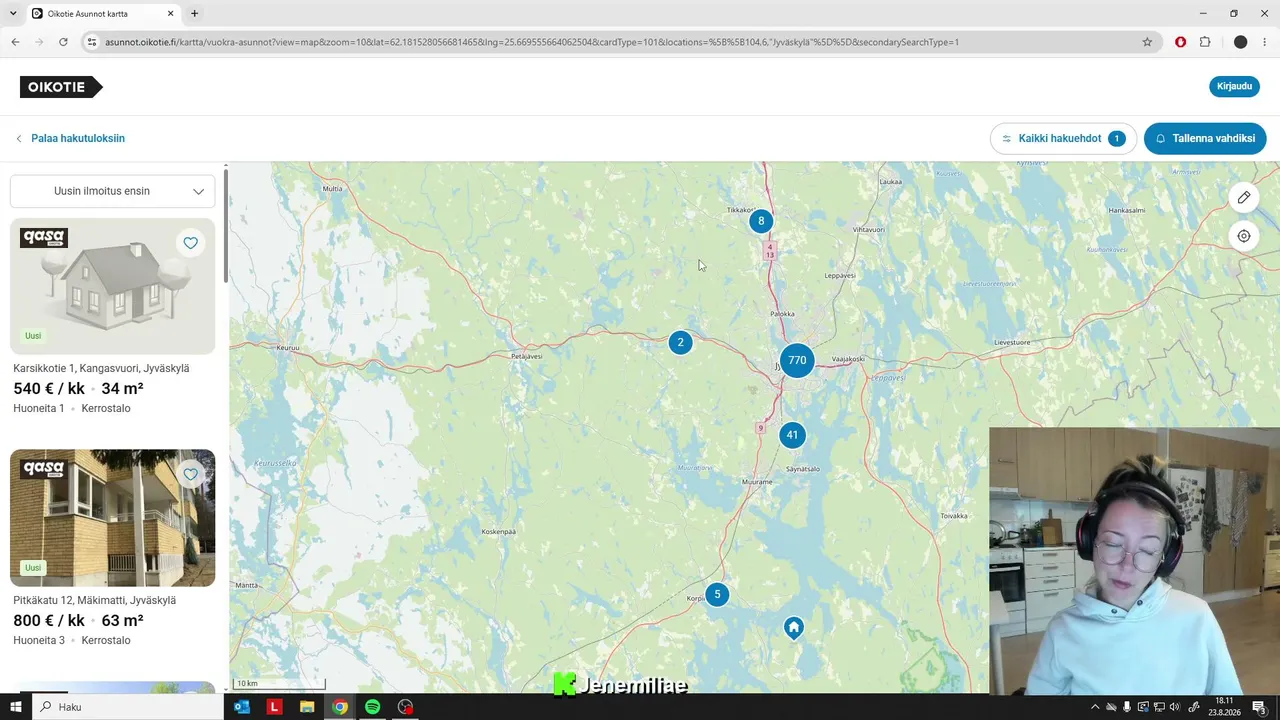Click the Karsikkotie 1, Kangasvuori address text
1280x720 pixels.
(x=101, y=368)
